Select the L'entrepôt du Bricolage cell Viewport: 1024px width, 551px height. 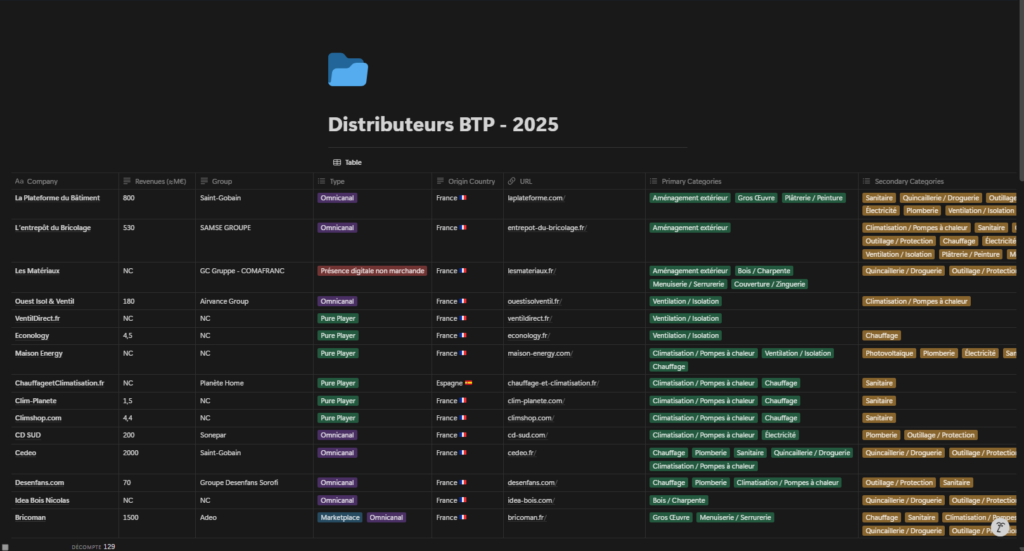(65, 241)
